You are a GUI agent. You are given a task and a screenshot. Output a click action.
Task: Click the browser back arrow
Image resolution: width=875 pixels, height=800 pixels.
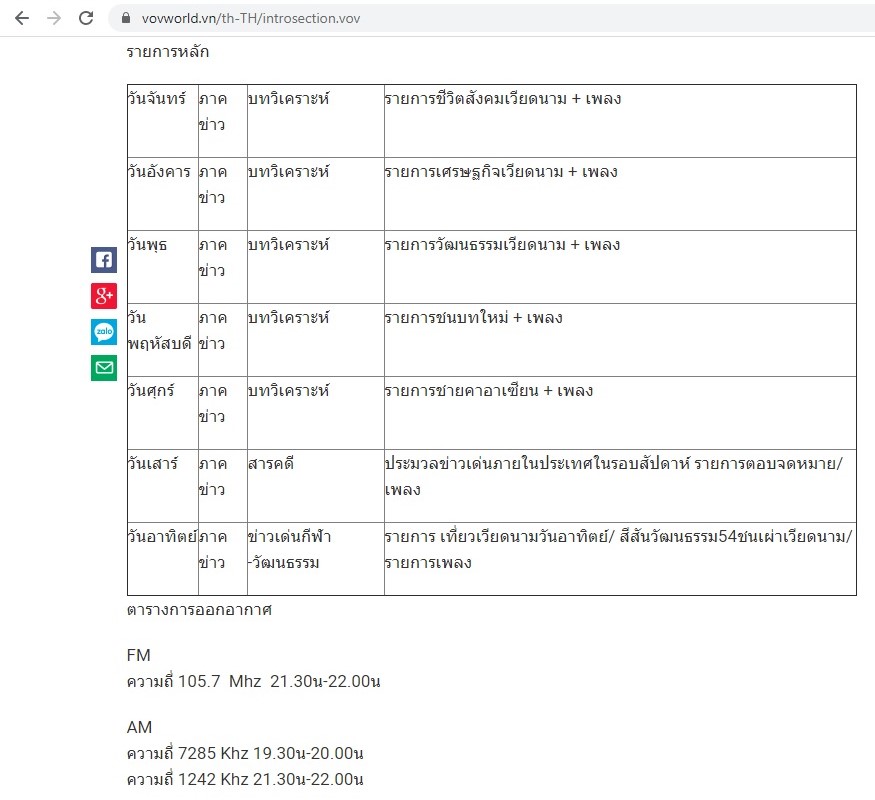click(x=21, y=18)
